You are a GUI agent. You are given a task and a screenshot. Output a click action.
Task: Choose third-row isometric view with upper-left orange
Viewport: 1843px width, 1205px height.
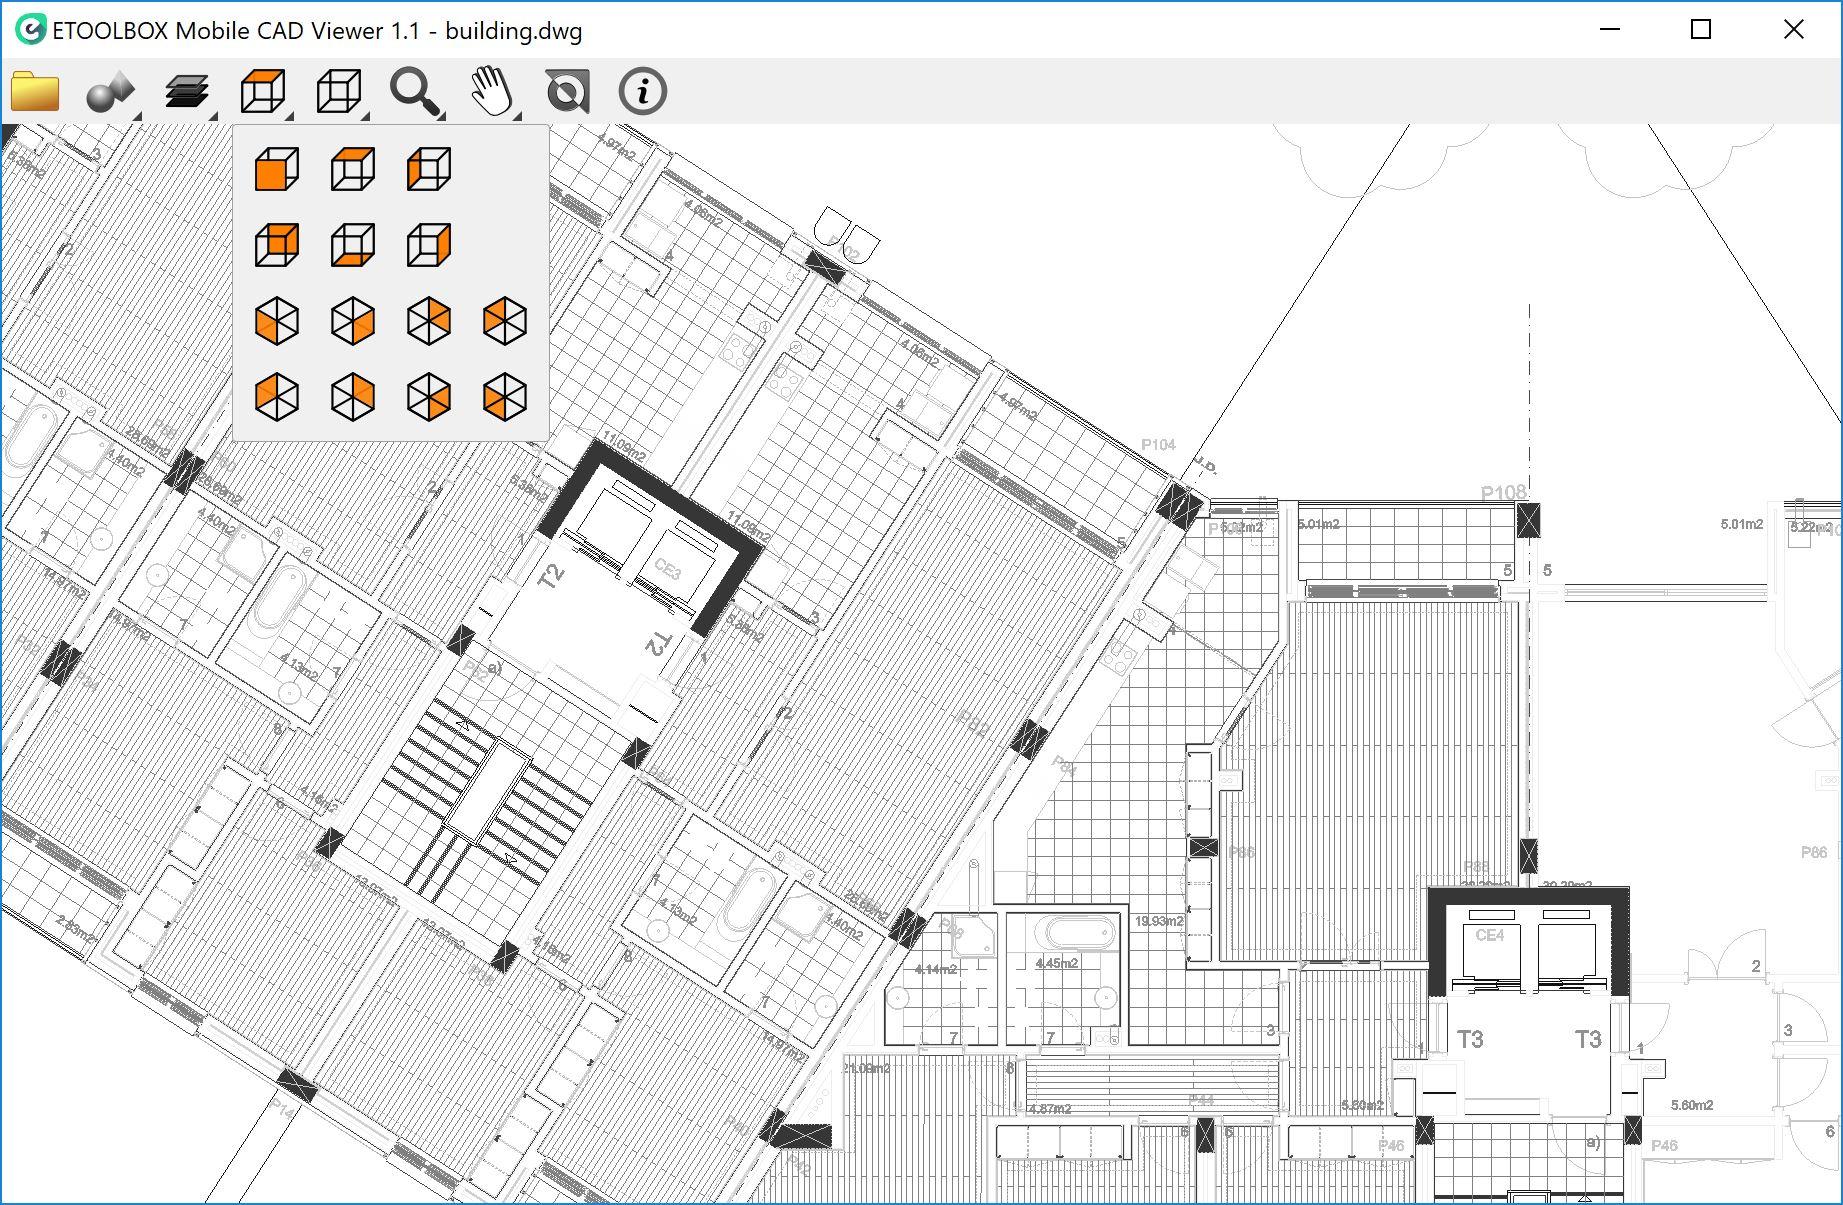pyautogui.click(x=505, y=321)
